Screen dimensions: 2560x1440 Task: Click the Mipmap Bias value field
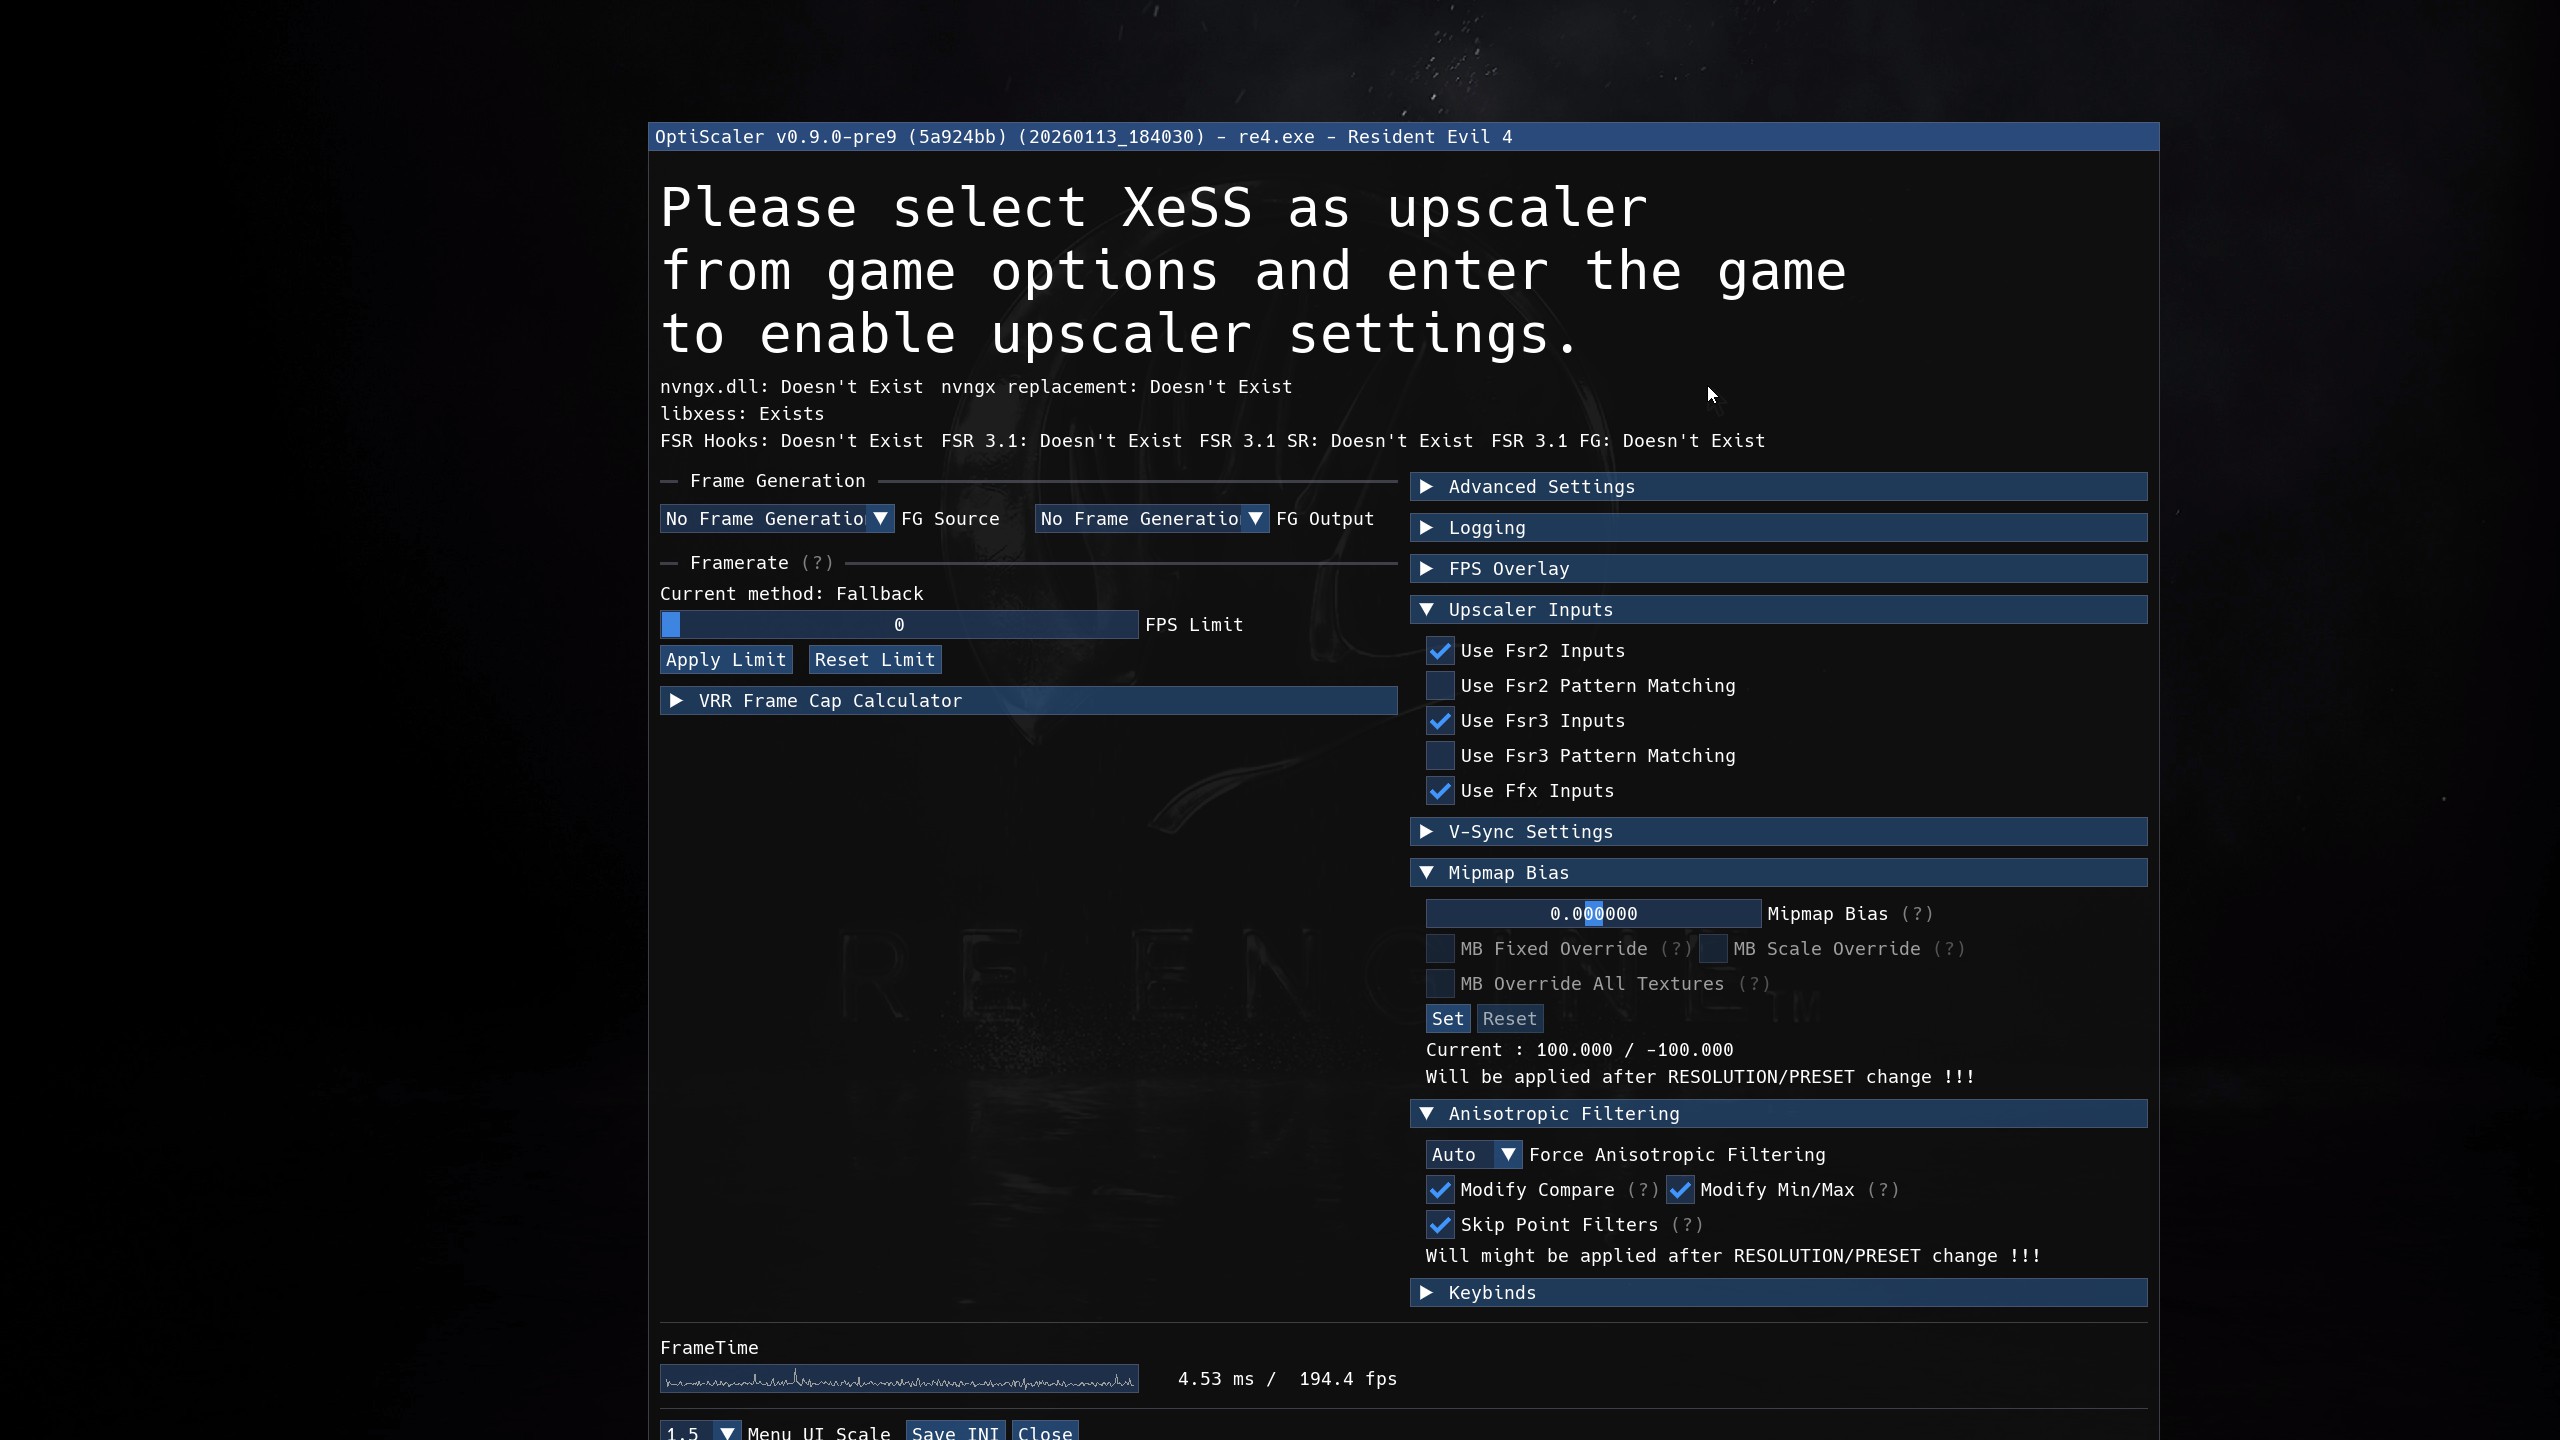click(1593, 914)
